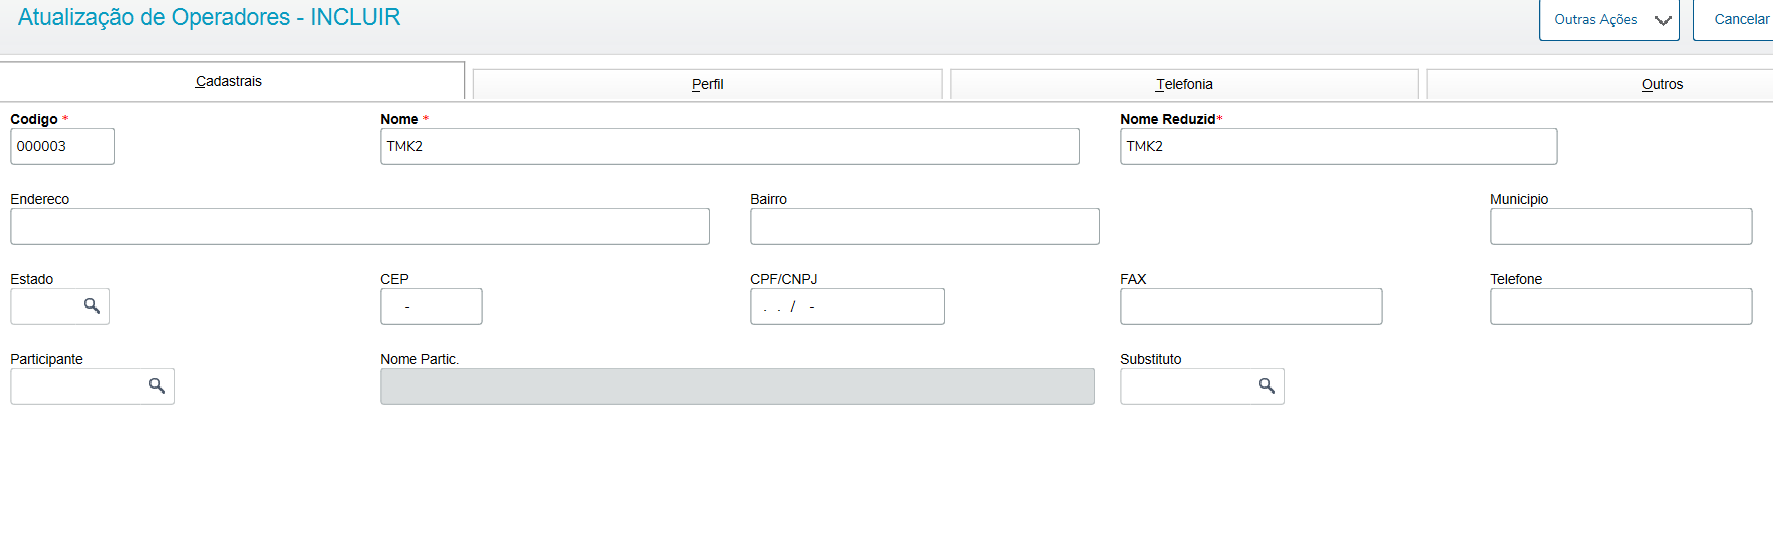The width and height of the screenshot is (1773, 534).
Task: Click into the FAX field
Action: pos(1251,306)
